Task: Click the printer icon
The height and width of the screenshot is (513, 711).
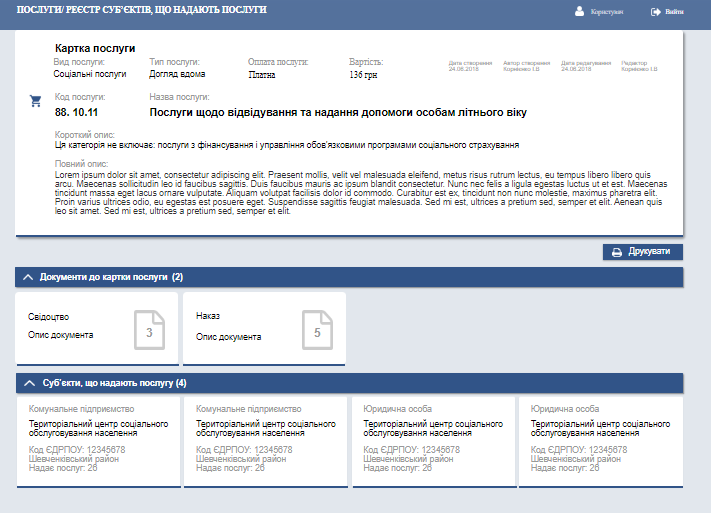Action: pos(617,252)
